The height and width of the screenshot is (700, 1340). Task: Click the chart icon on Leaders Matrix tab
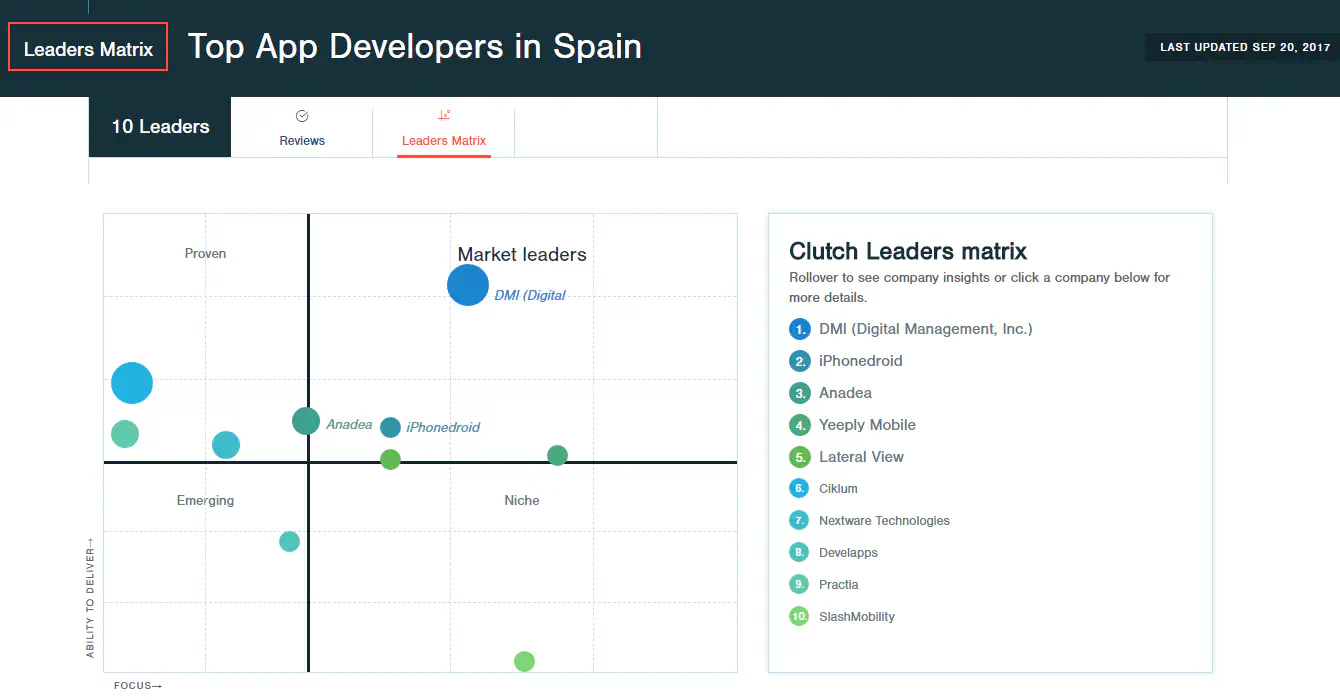point(443,115)
